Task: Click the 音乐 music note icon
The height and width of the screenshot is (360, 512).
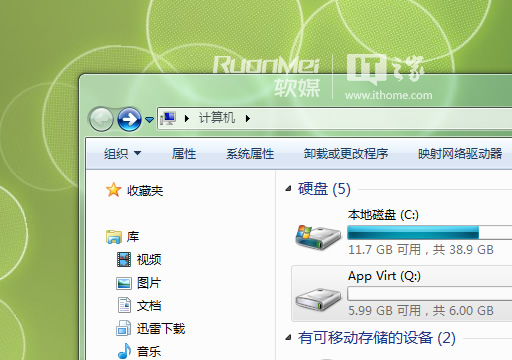Action: click(124, 351)
